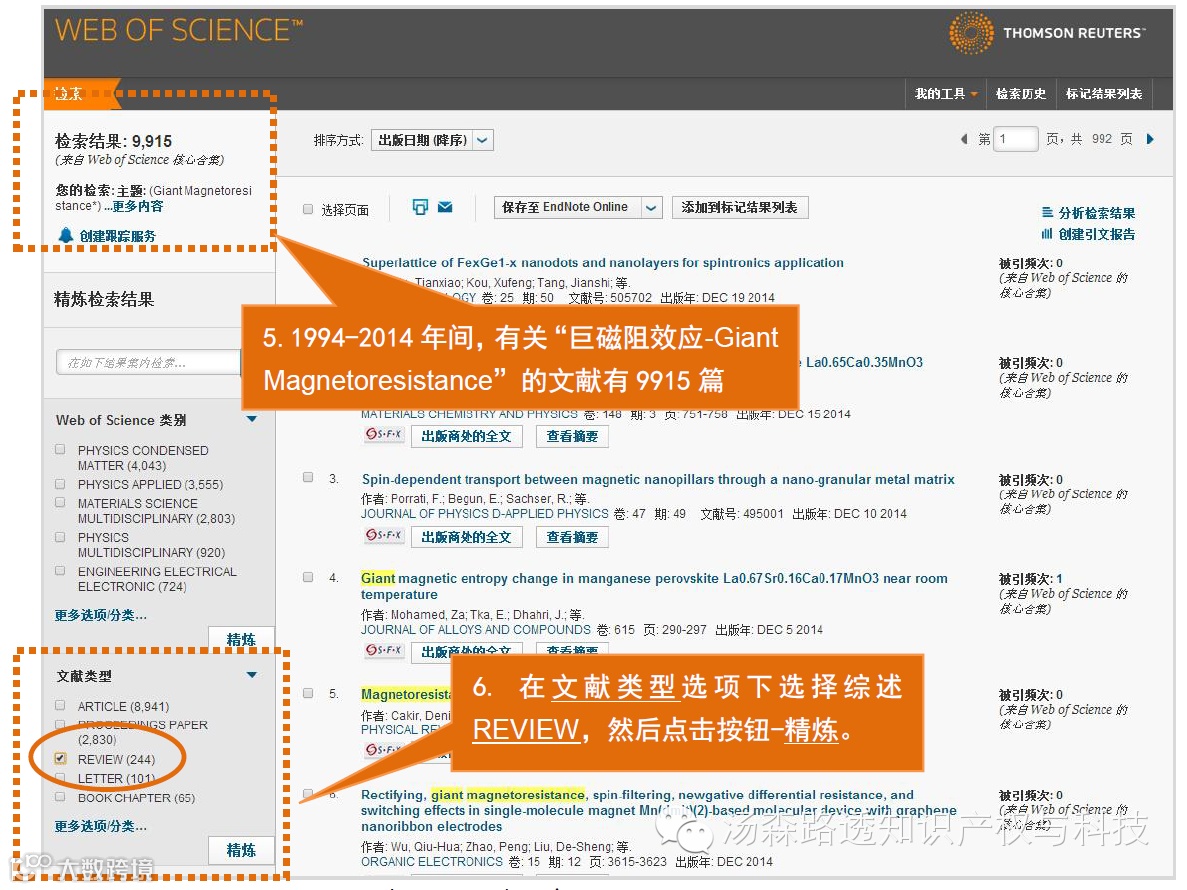Viewport: 1187px width, 890px height.
Task: Check MATERIALS SCIENCE MULTIDISCIPLINARY category
Action: (x=60, y=502)
